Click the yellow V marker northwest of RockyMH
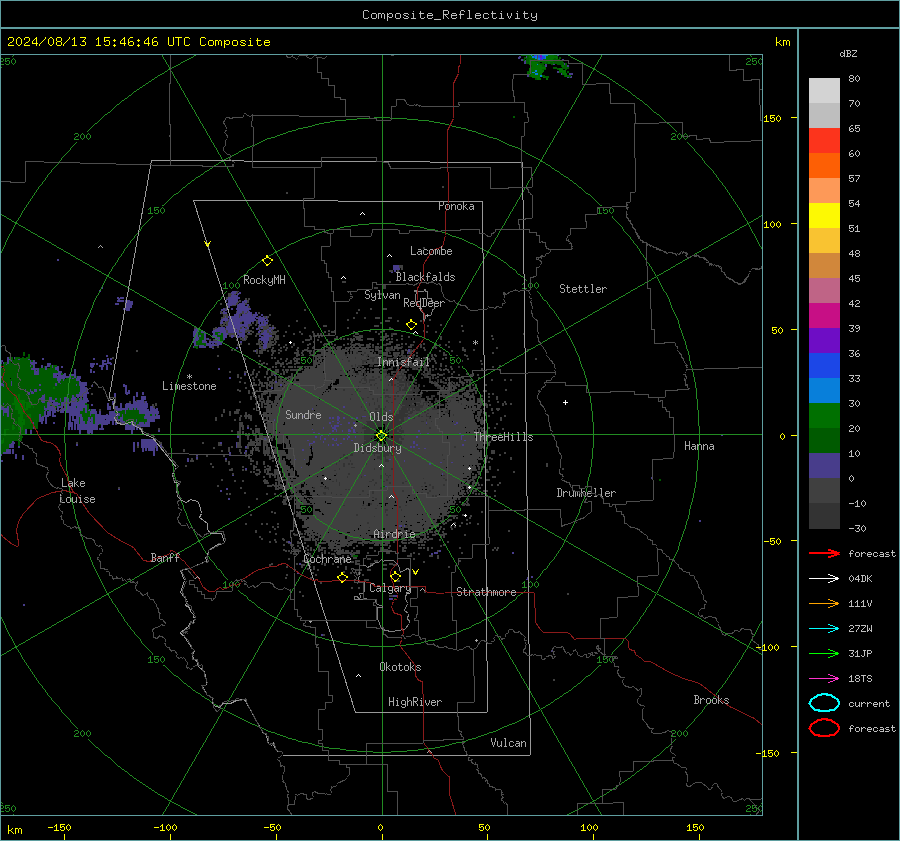 coord(207,244)
